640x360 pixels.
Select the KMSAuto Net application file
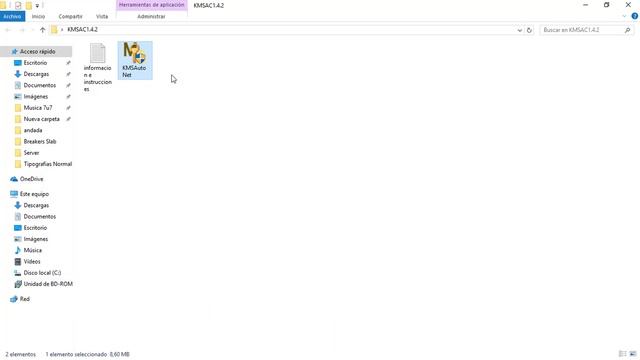[x=135, y=60]
